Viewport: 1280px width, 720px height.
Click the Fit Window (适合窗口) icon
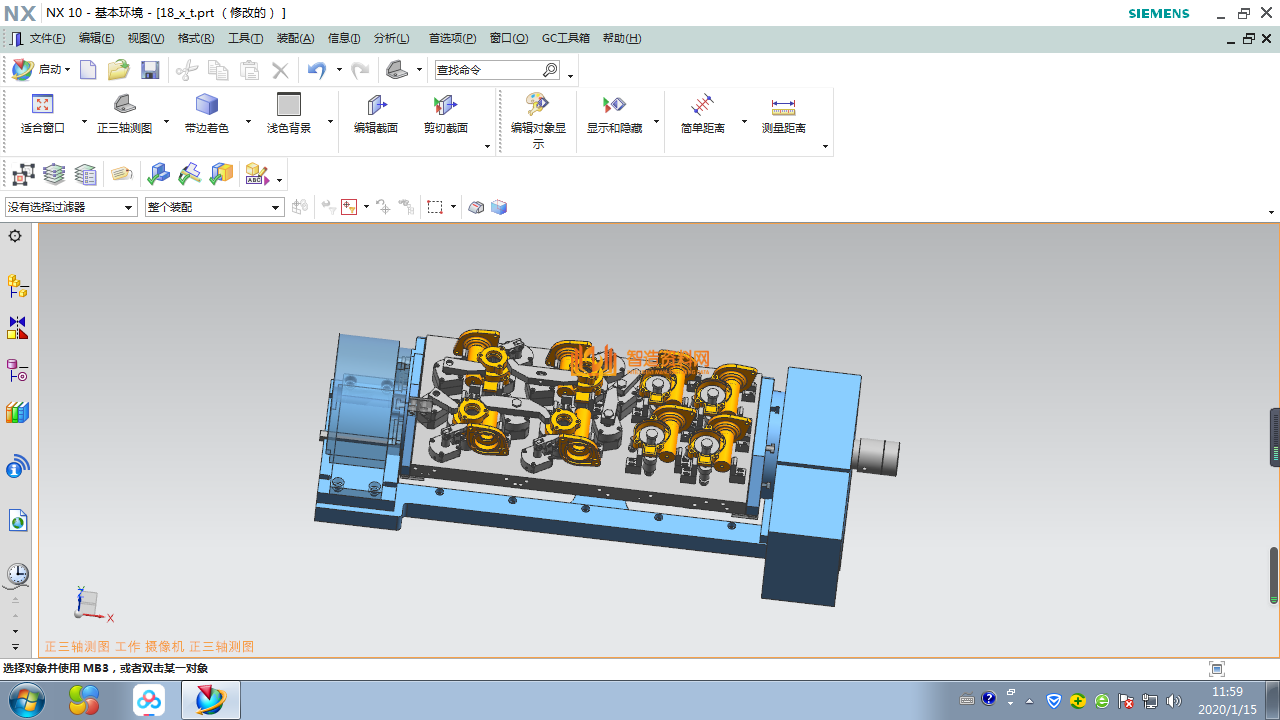click(x=42, y=105)
